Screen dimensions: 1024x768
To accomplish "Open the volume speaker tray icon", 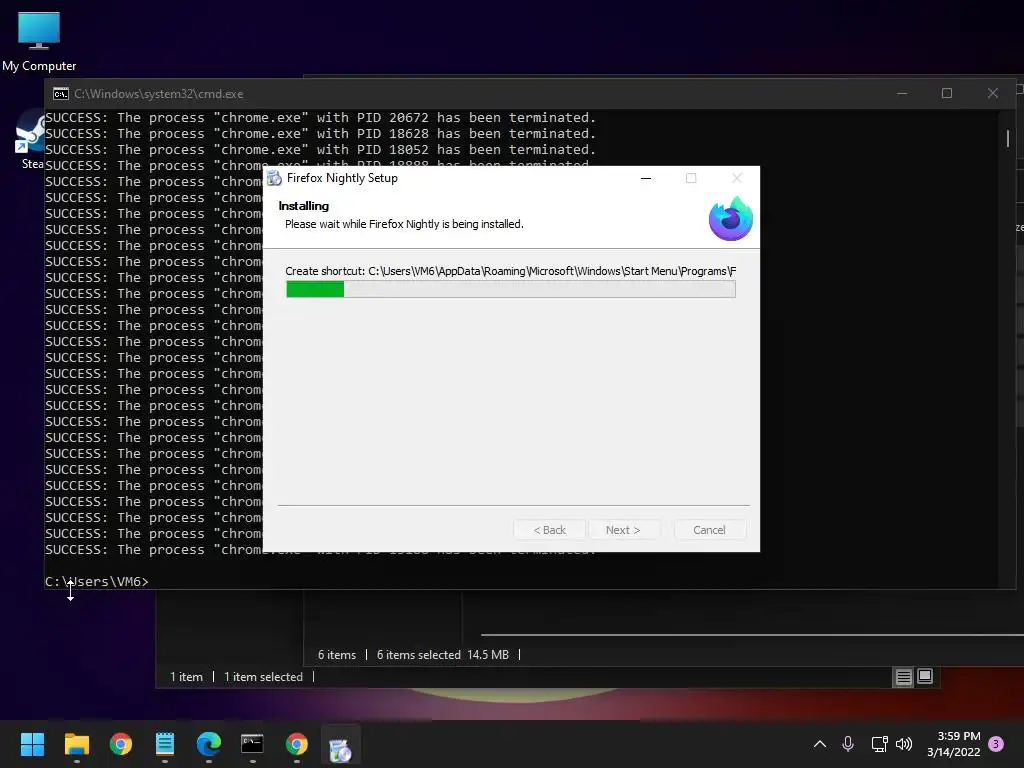I will (904, 744).
